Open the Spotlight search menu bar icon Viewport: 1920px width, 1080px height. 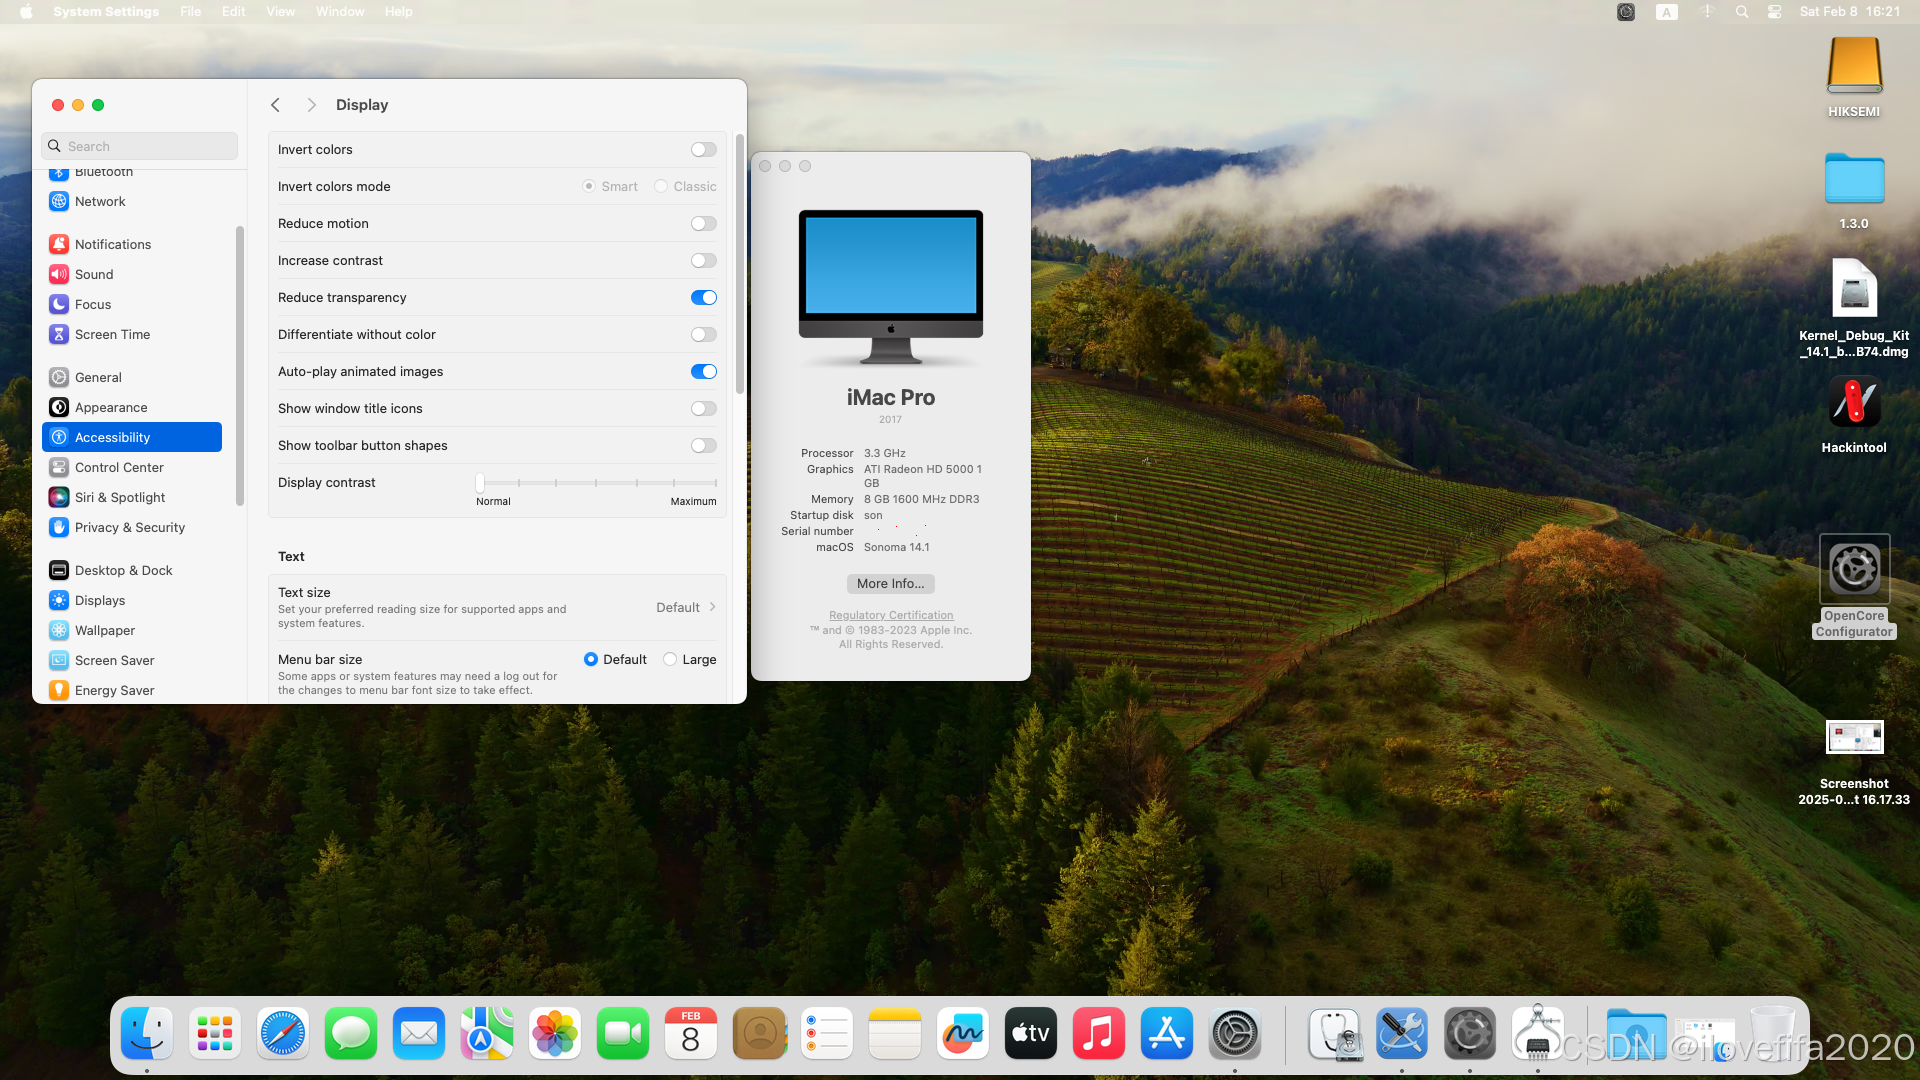(x=1742, y=12)
